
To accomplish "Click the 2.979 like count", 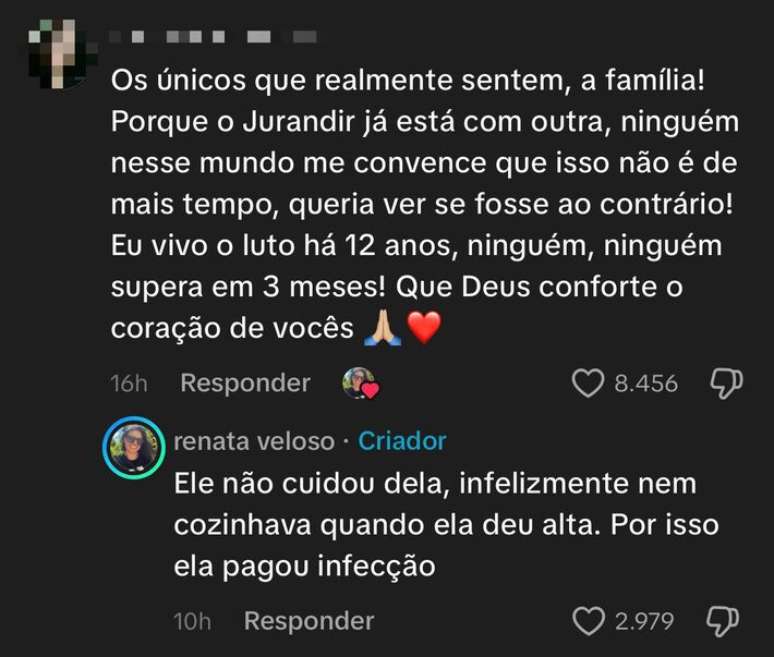I will [646, 621].
